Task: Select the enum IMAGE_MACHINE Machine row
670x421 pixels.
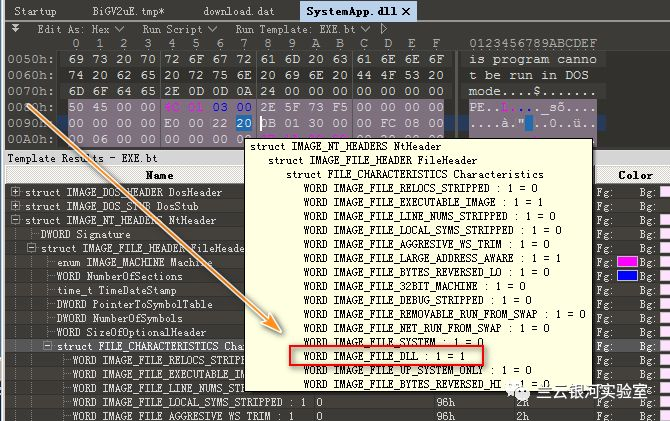Action: click(134, 262)
